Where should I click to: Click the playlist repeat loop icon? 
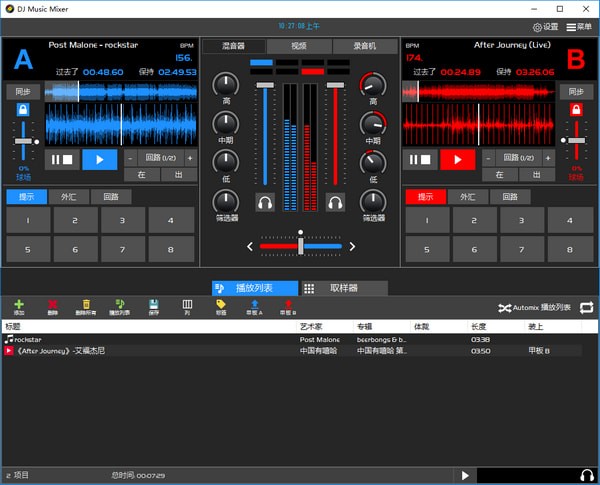coord(585,307)
